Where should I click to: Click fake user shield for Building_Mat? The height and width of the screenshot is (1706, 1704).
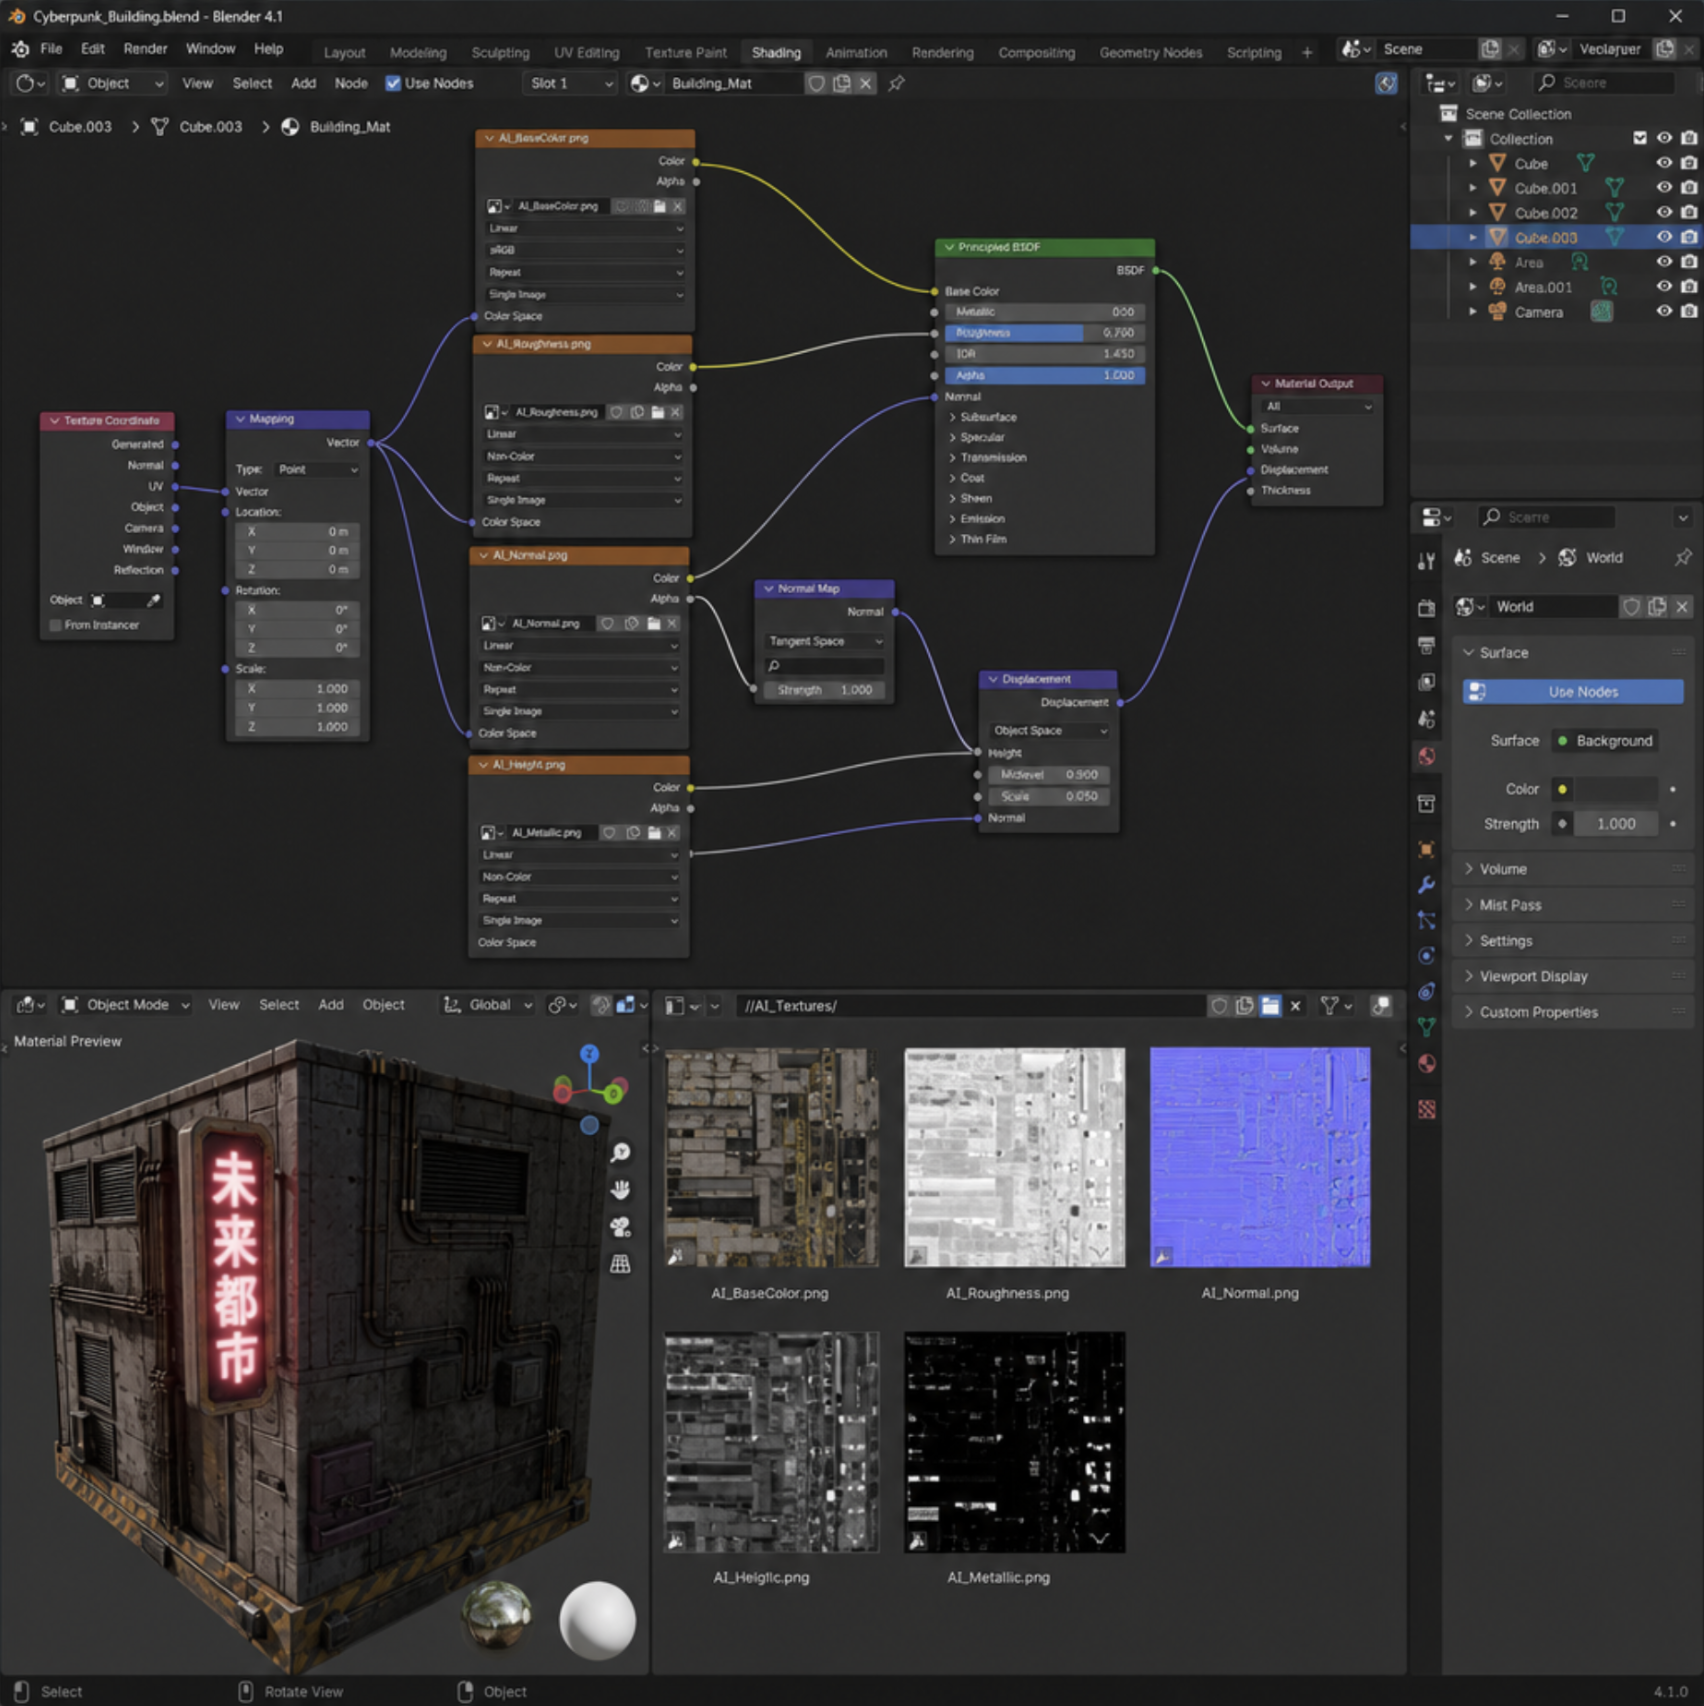817,83
